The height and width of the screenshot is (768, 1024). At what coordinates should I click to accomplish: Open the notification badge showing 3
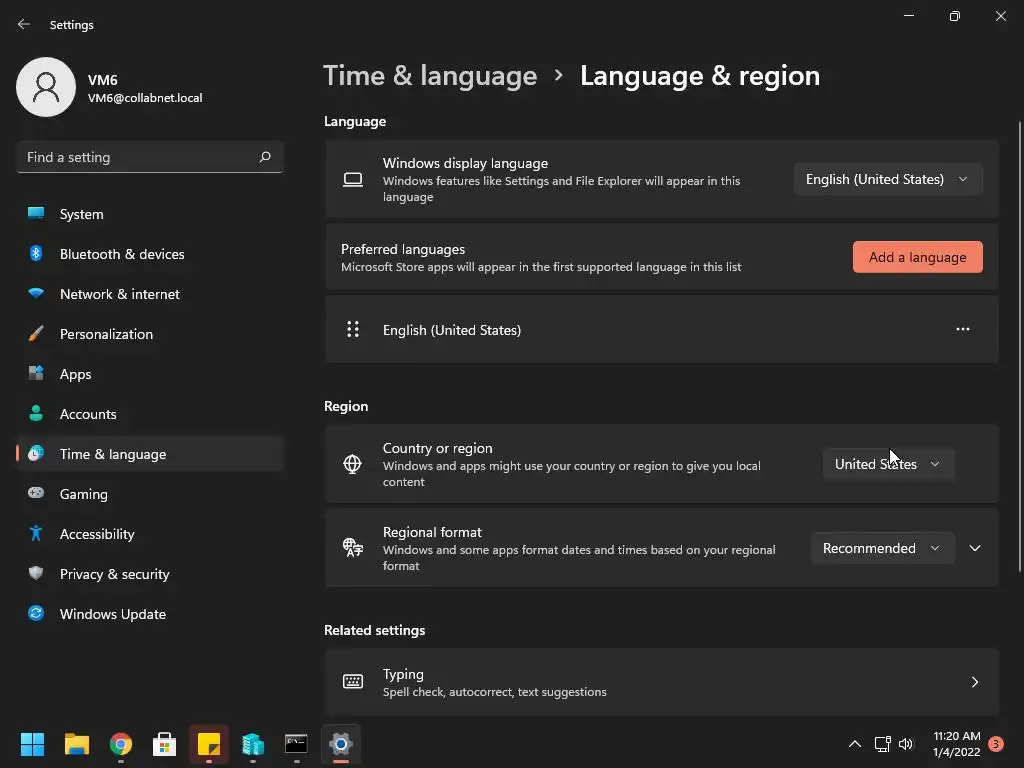(996, 744)
